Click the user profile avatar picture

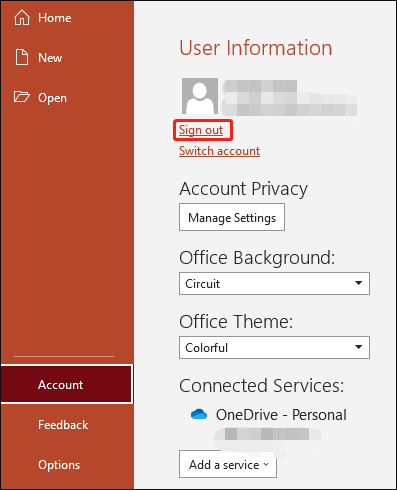200,96
